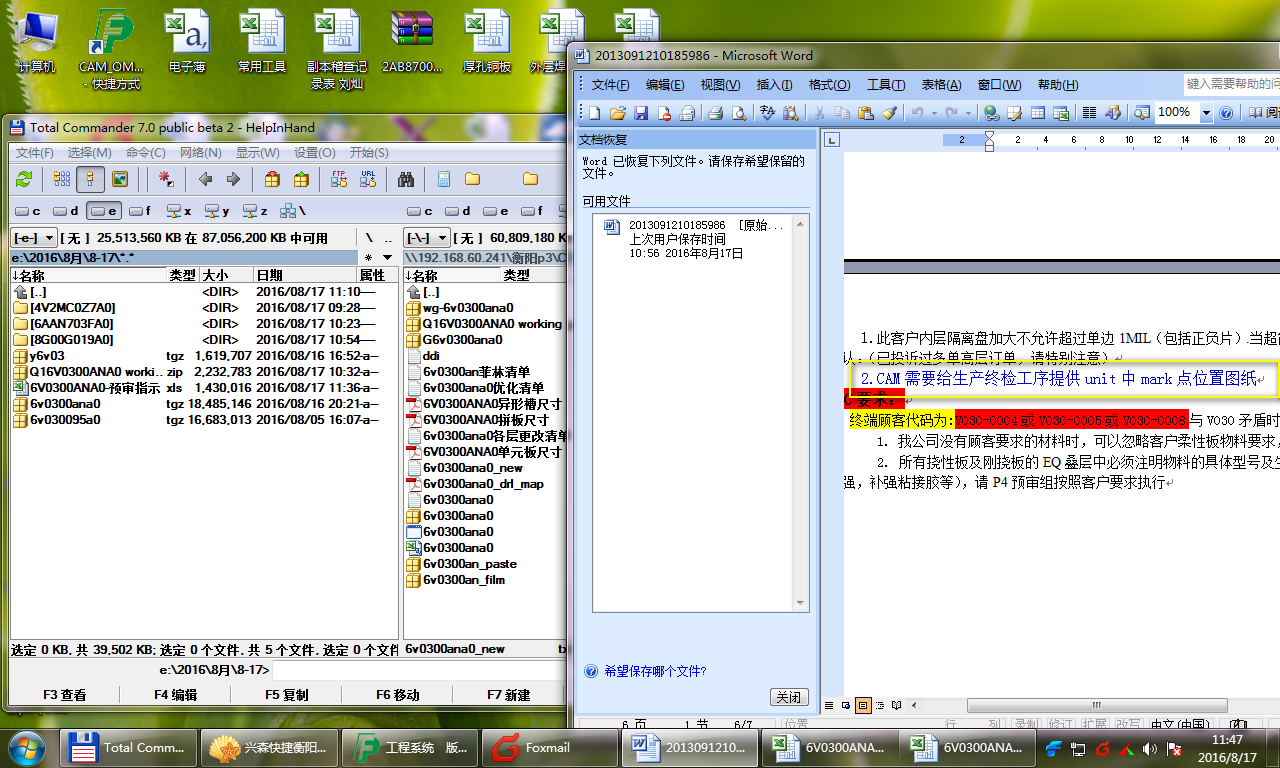Image resolution: width=1280 pixels, height=768 pixels.
Task: Select drive d in the left panel
Action: pos(66,211)
